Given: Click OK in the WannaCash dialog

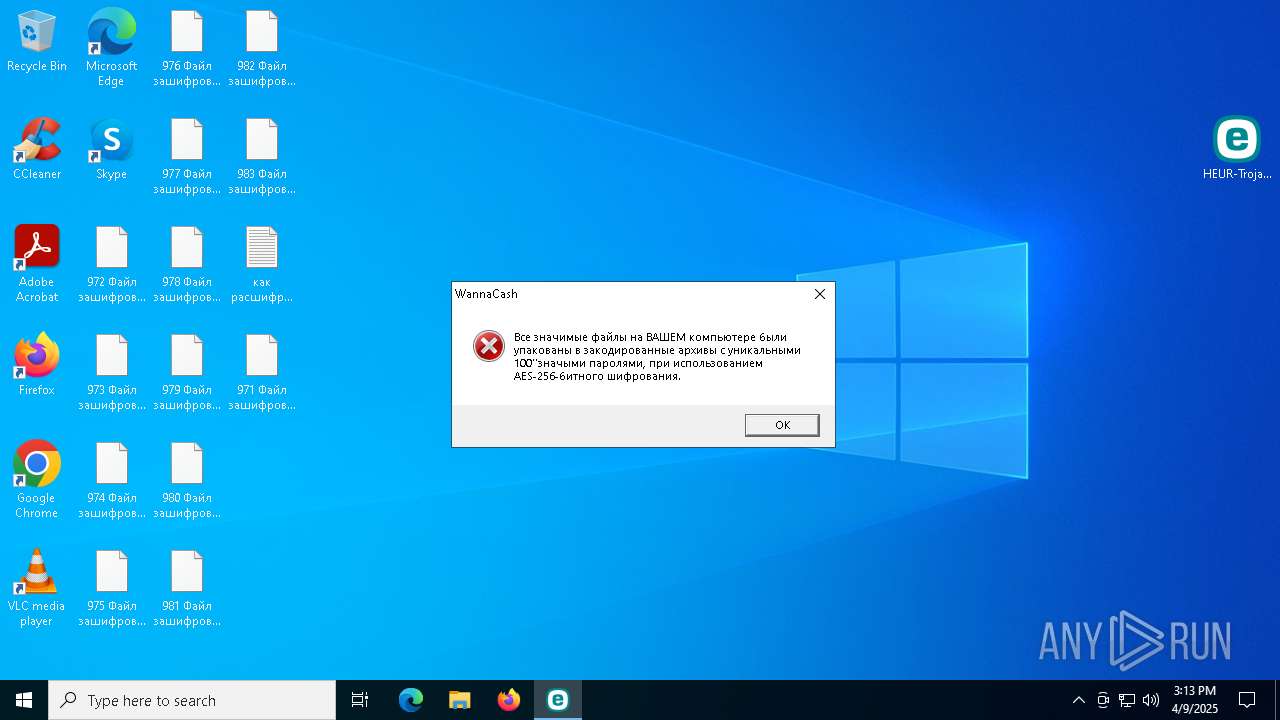Looking at the screenshot, I should coord(782,425).
